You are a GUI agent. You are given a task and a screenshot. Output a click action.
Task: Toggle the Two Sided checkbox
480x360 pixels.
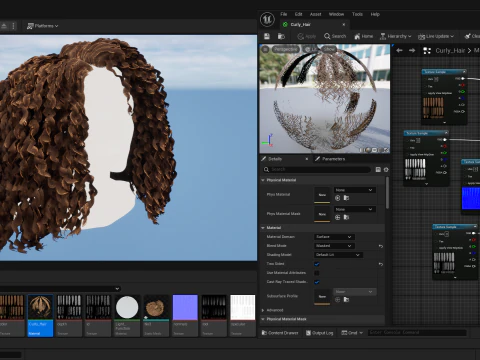click(317, 264)
